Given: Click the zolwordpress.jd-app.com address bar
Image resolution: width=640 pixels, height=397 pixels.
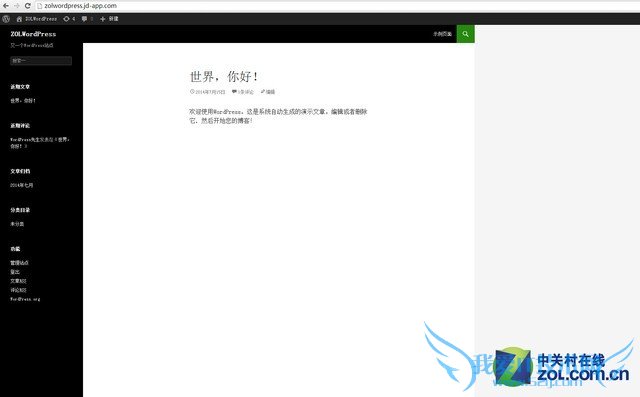Looking at the screenshot, I should [337, 6].
